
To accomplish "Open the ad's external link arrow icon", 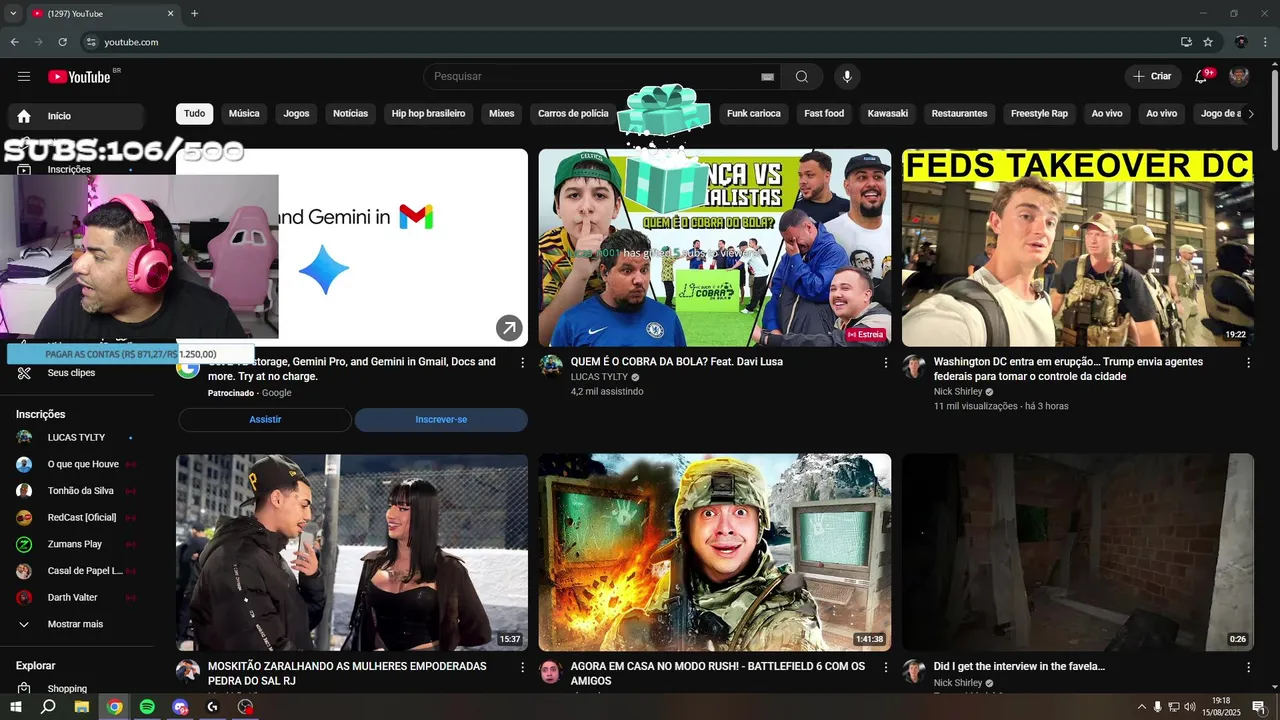I will [509, 328].
